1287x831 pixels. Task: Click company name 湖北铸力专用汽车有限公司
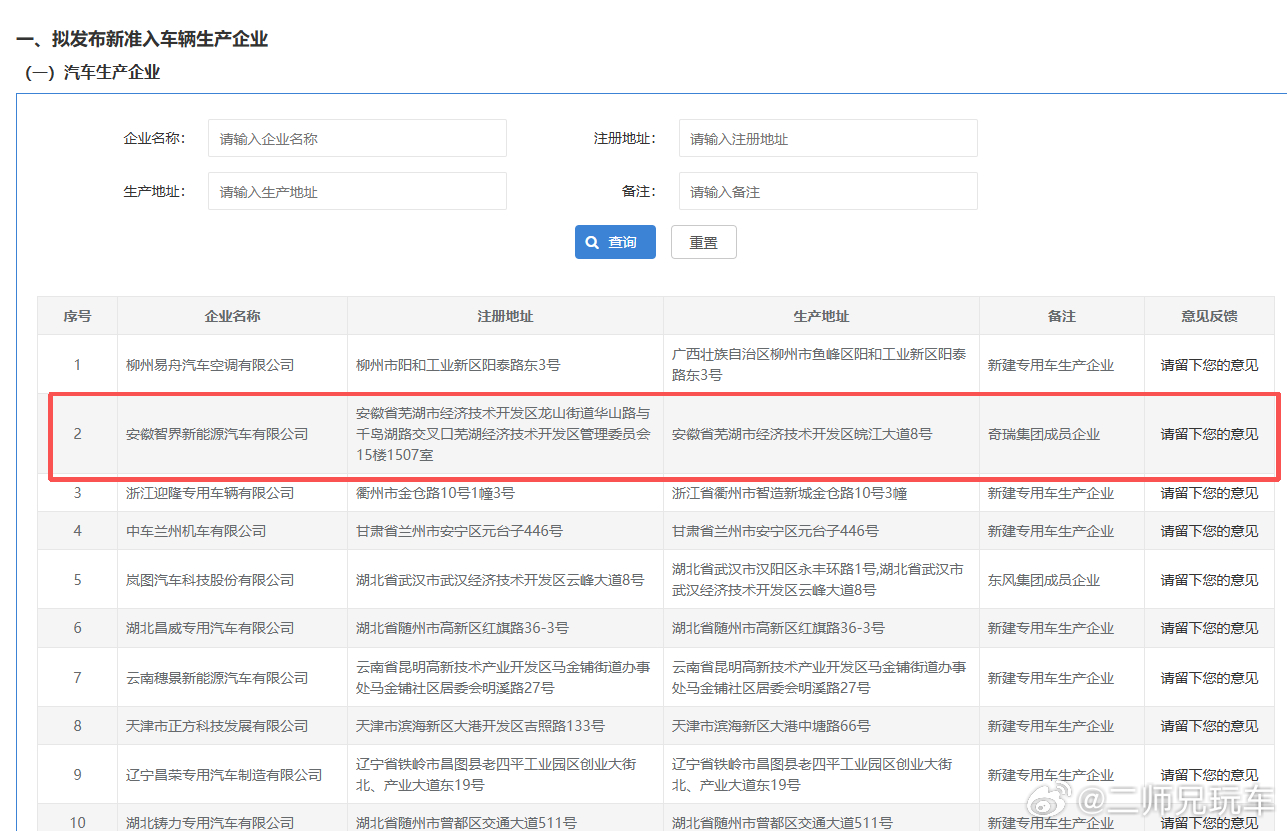click(x=210, y=823)
